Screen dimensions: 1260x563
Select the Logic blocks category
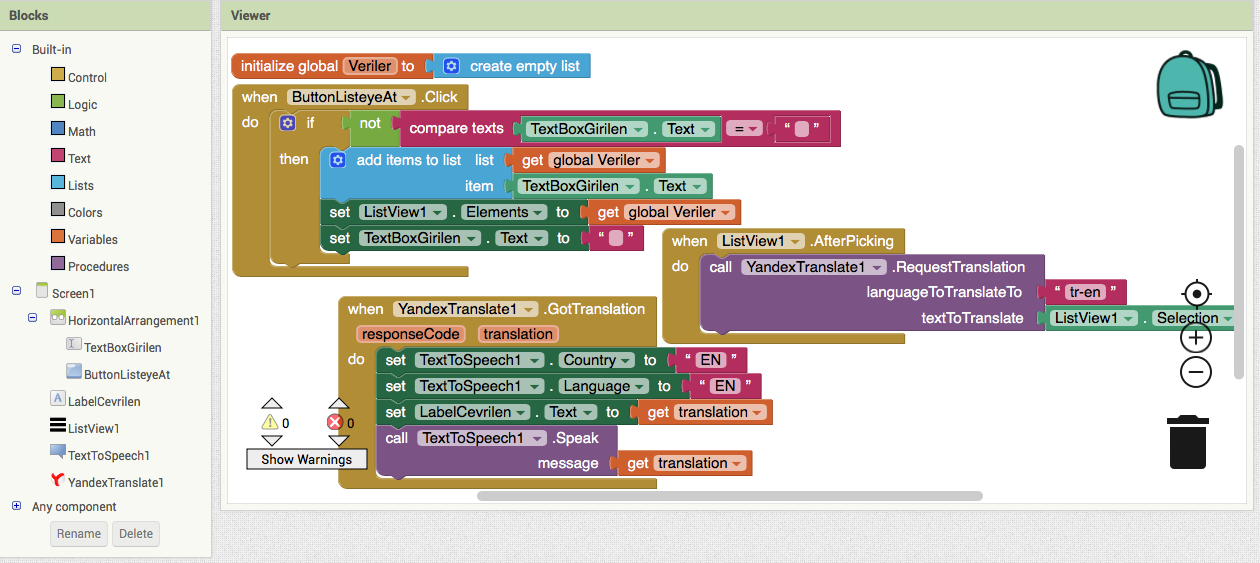83,104
